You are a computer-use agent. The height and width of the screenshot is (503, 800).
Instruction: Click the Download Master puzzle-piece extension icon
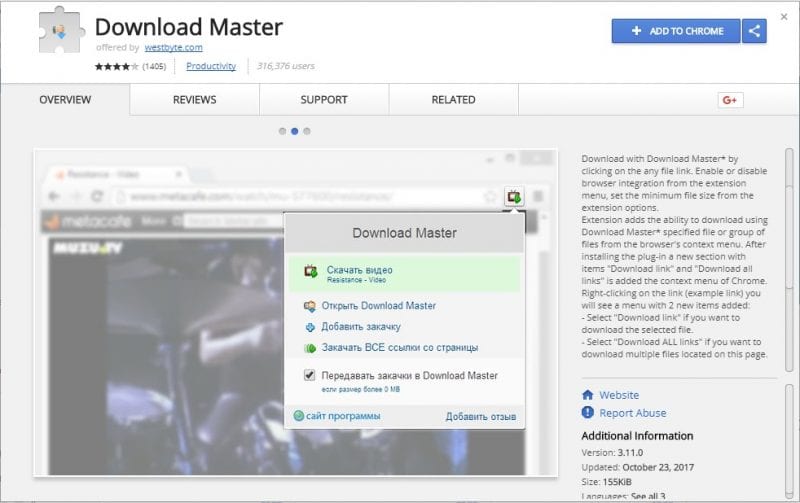coord(61,31)
